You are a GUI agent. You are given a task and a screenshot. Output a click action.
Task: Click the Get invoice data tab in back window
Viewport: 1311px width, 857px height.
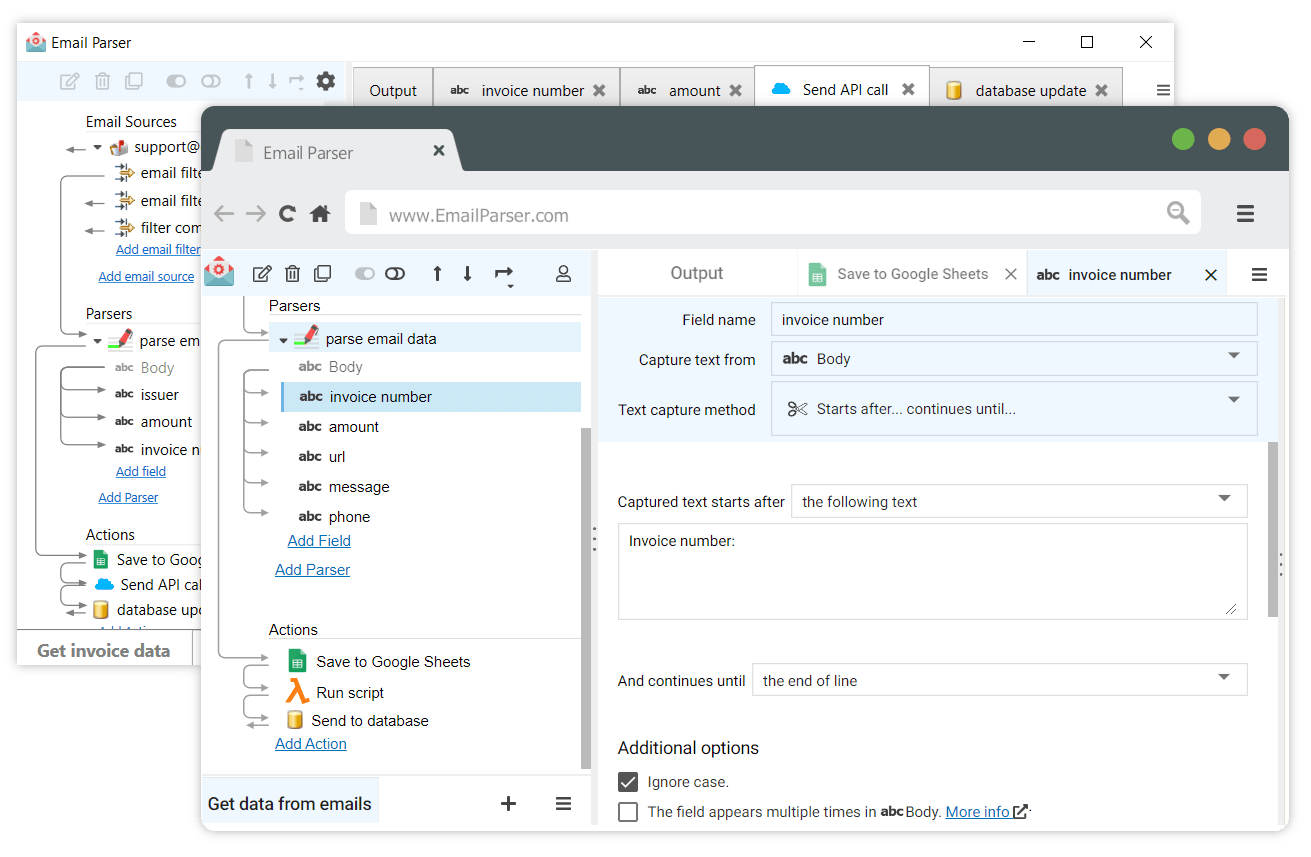104,650
